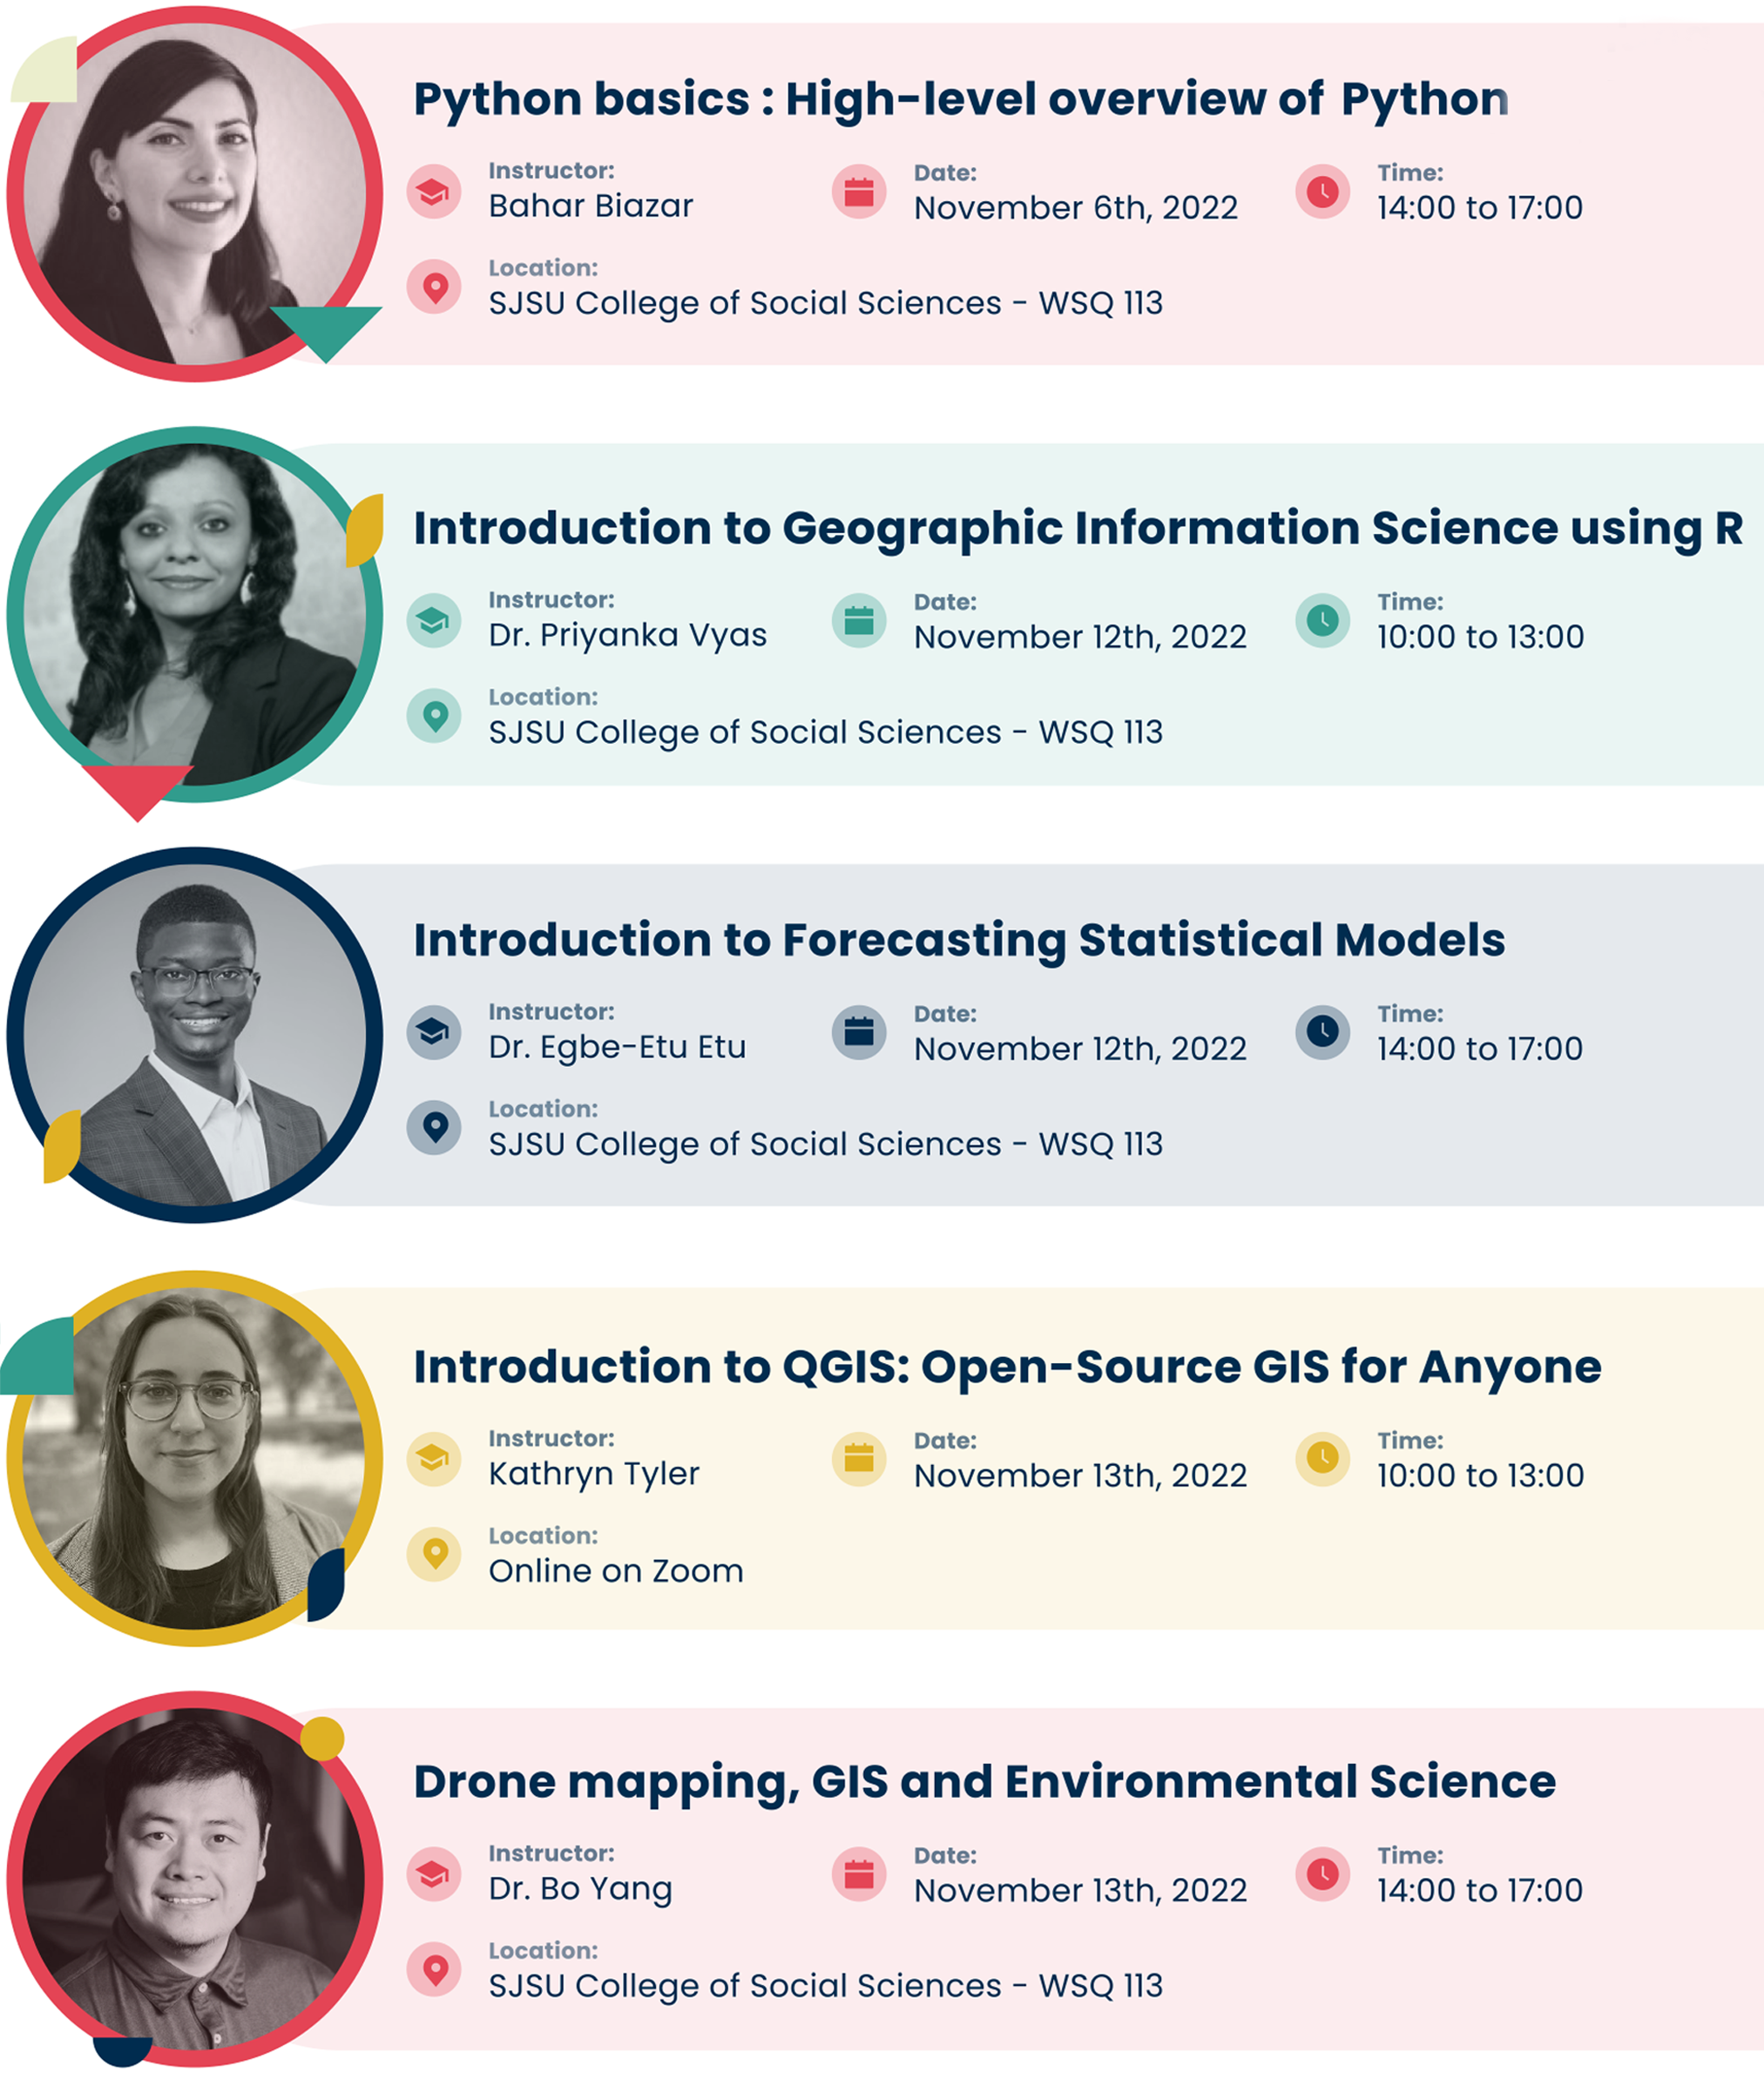Click Kathryn Tyler's portrait photo

(x=194, y=1458)
